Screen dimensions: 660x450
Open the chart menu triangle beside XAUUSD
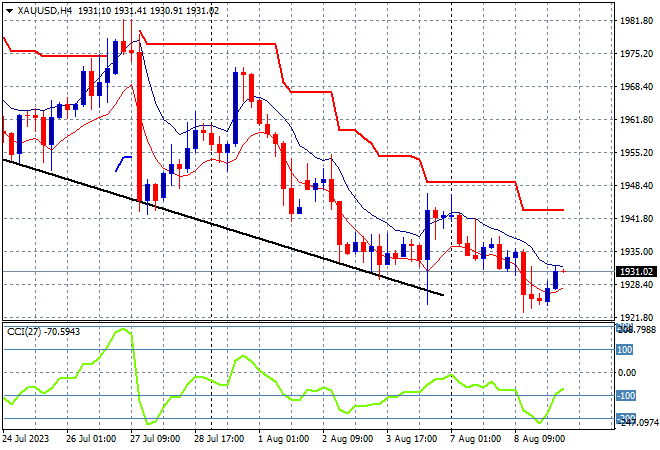[x=9, y=11]
